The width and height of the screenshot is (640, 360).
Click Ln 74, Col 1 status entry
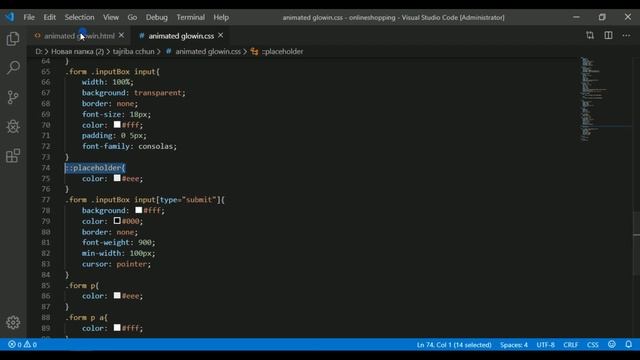click(x=454, y=345)
